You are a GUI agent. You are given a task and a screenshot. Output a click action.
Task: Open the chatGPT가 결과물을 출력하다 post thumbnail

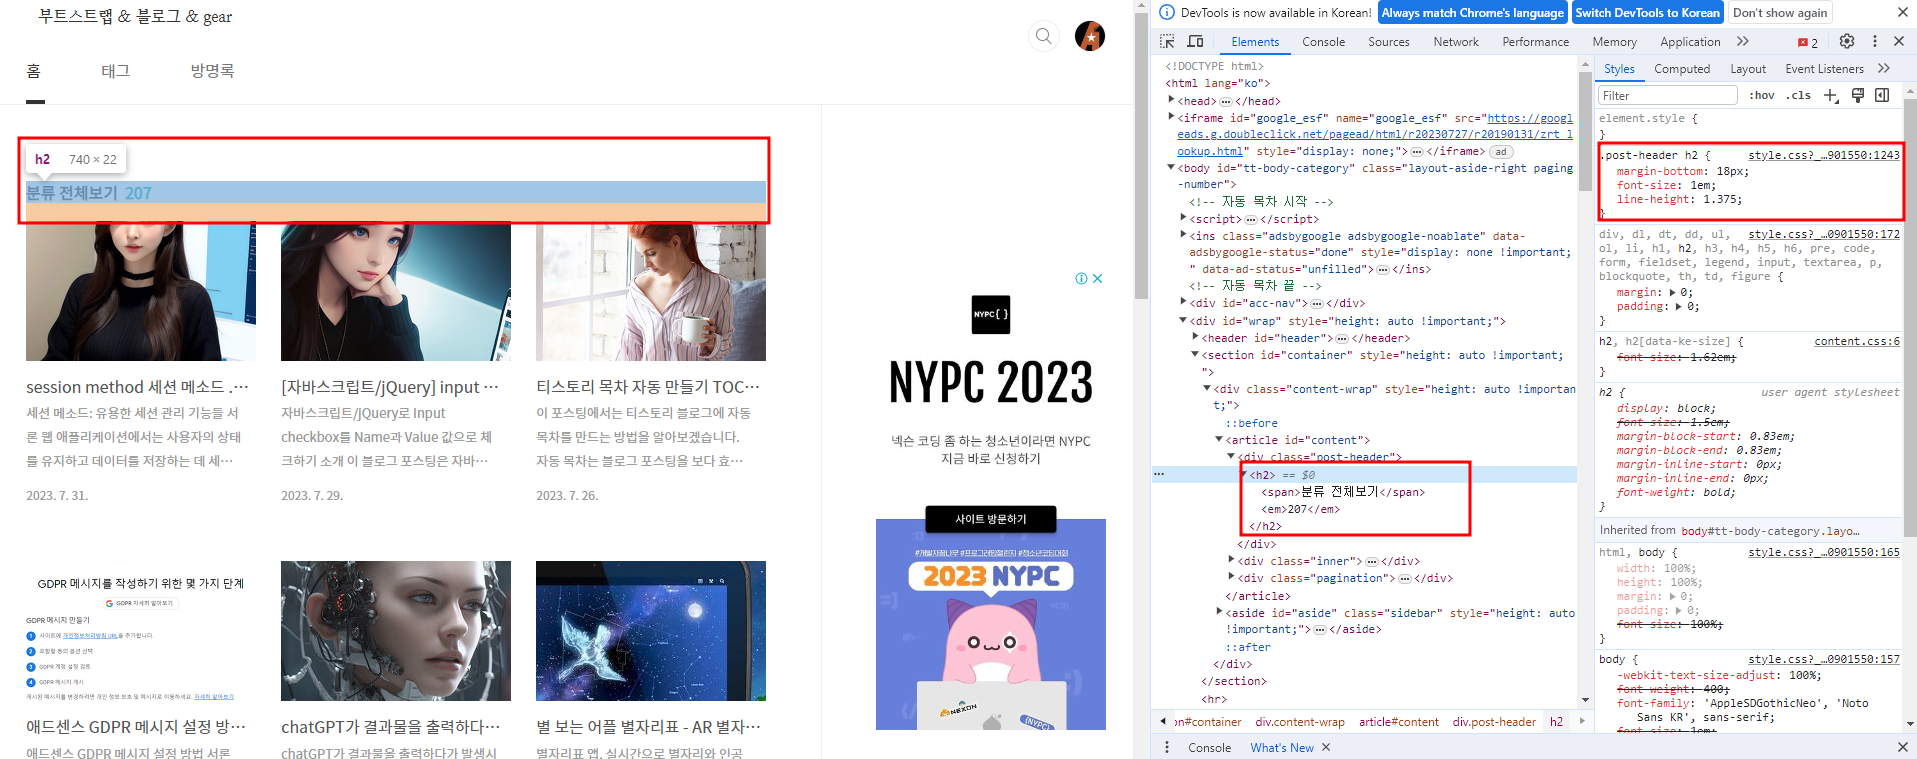(396, 631)
